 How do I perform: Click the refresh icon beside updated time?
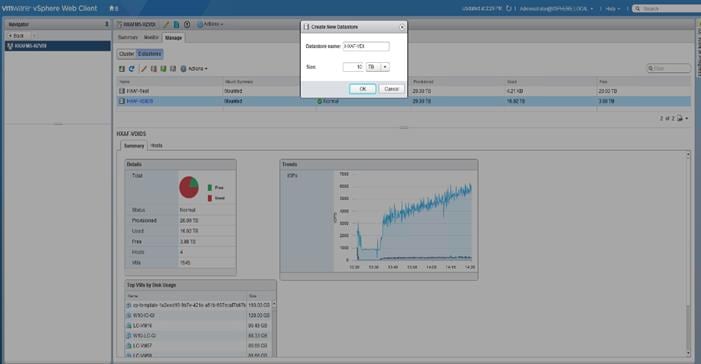[x=508, y=8]
